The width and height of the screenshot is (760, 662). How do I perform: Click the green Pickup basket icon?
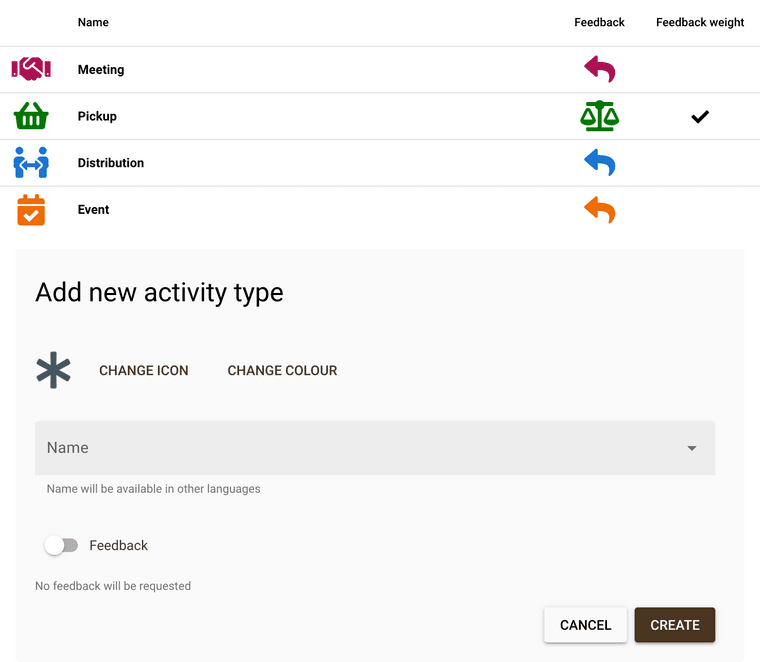coord(31,116)
